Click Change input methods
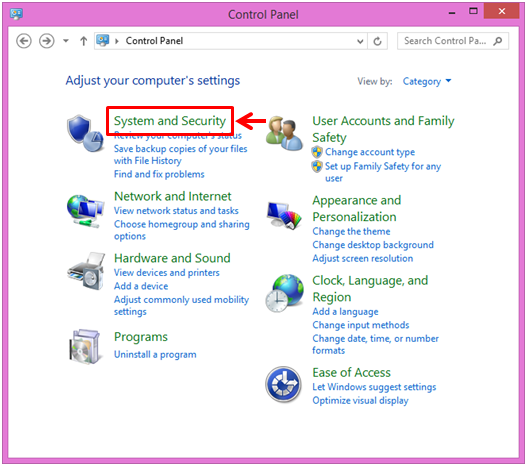526x465 pixels. 361,325
